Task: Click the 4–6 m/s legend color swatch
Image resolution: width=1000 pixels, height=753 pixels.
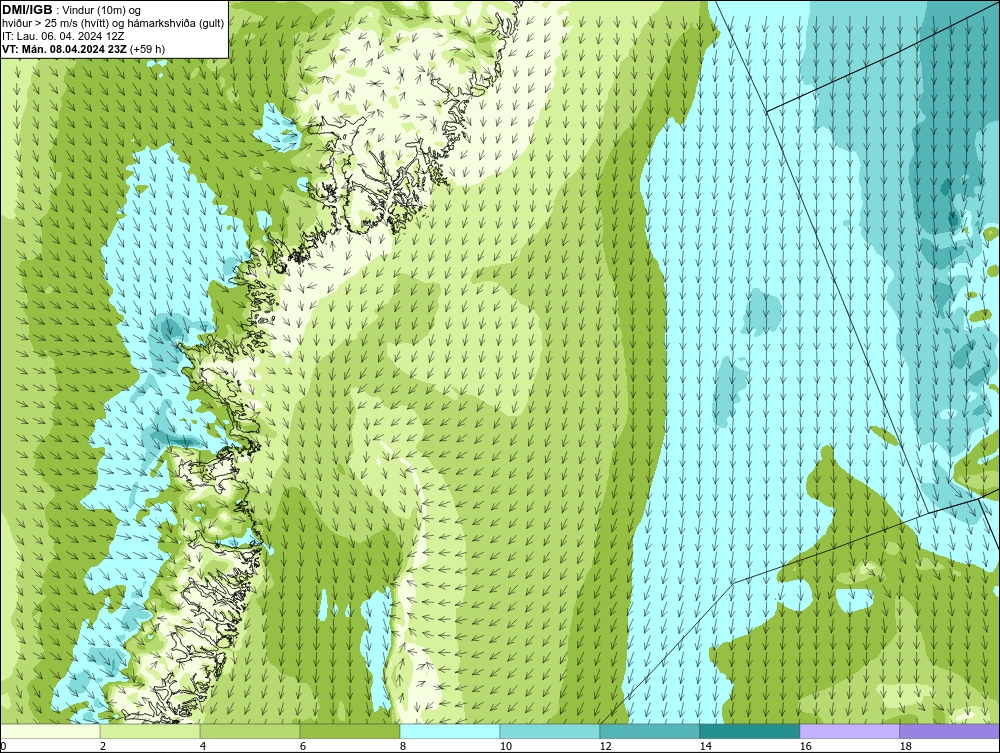Action: (250, 731)
